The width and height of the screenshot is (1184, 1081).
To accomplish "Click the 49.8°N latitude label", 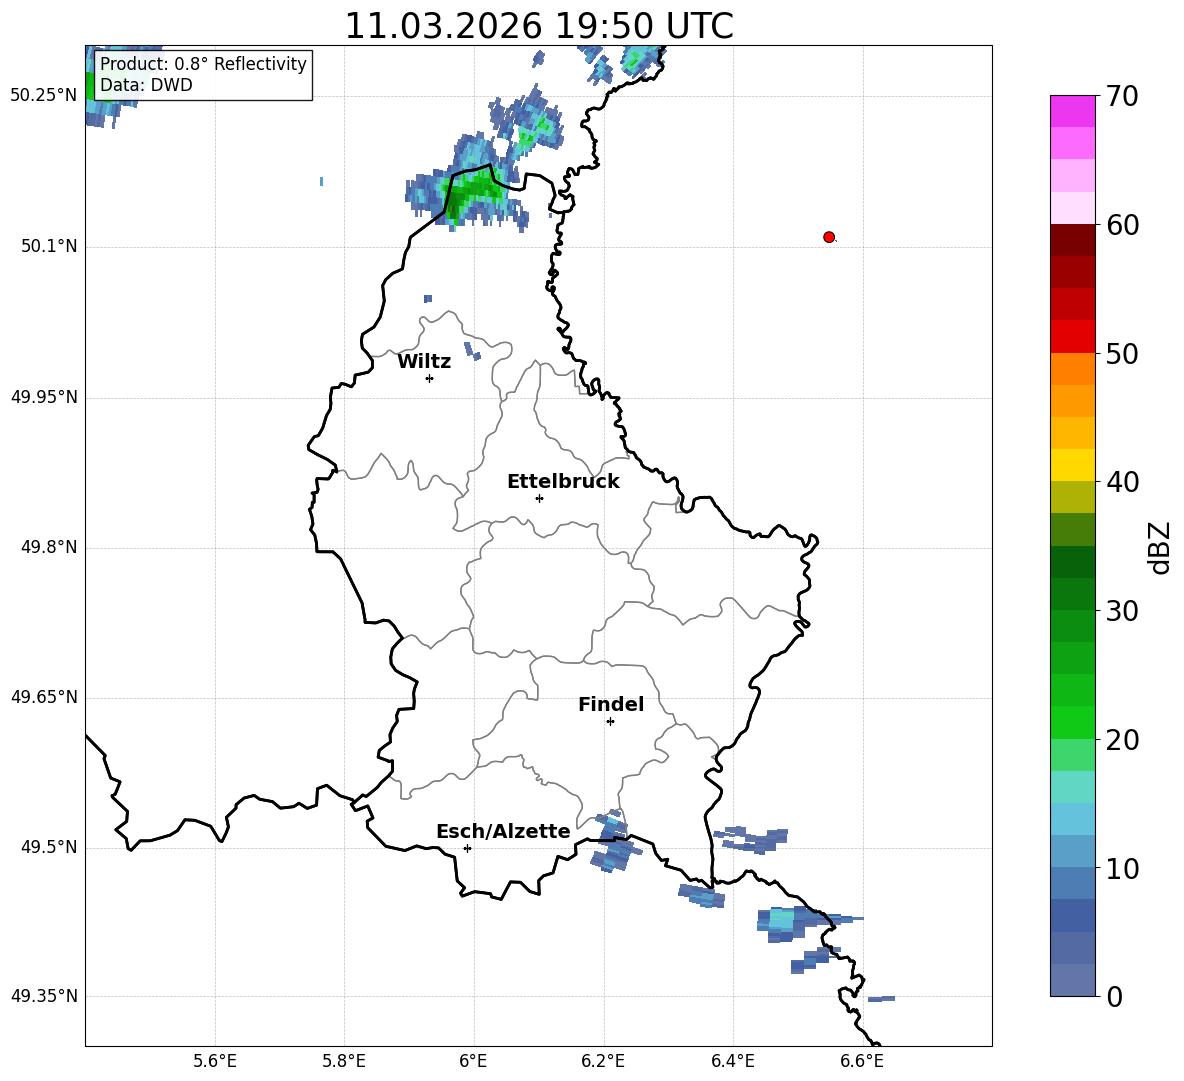I will coord(49,547).
